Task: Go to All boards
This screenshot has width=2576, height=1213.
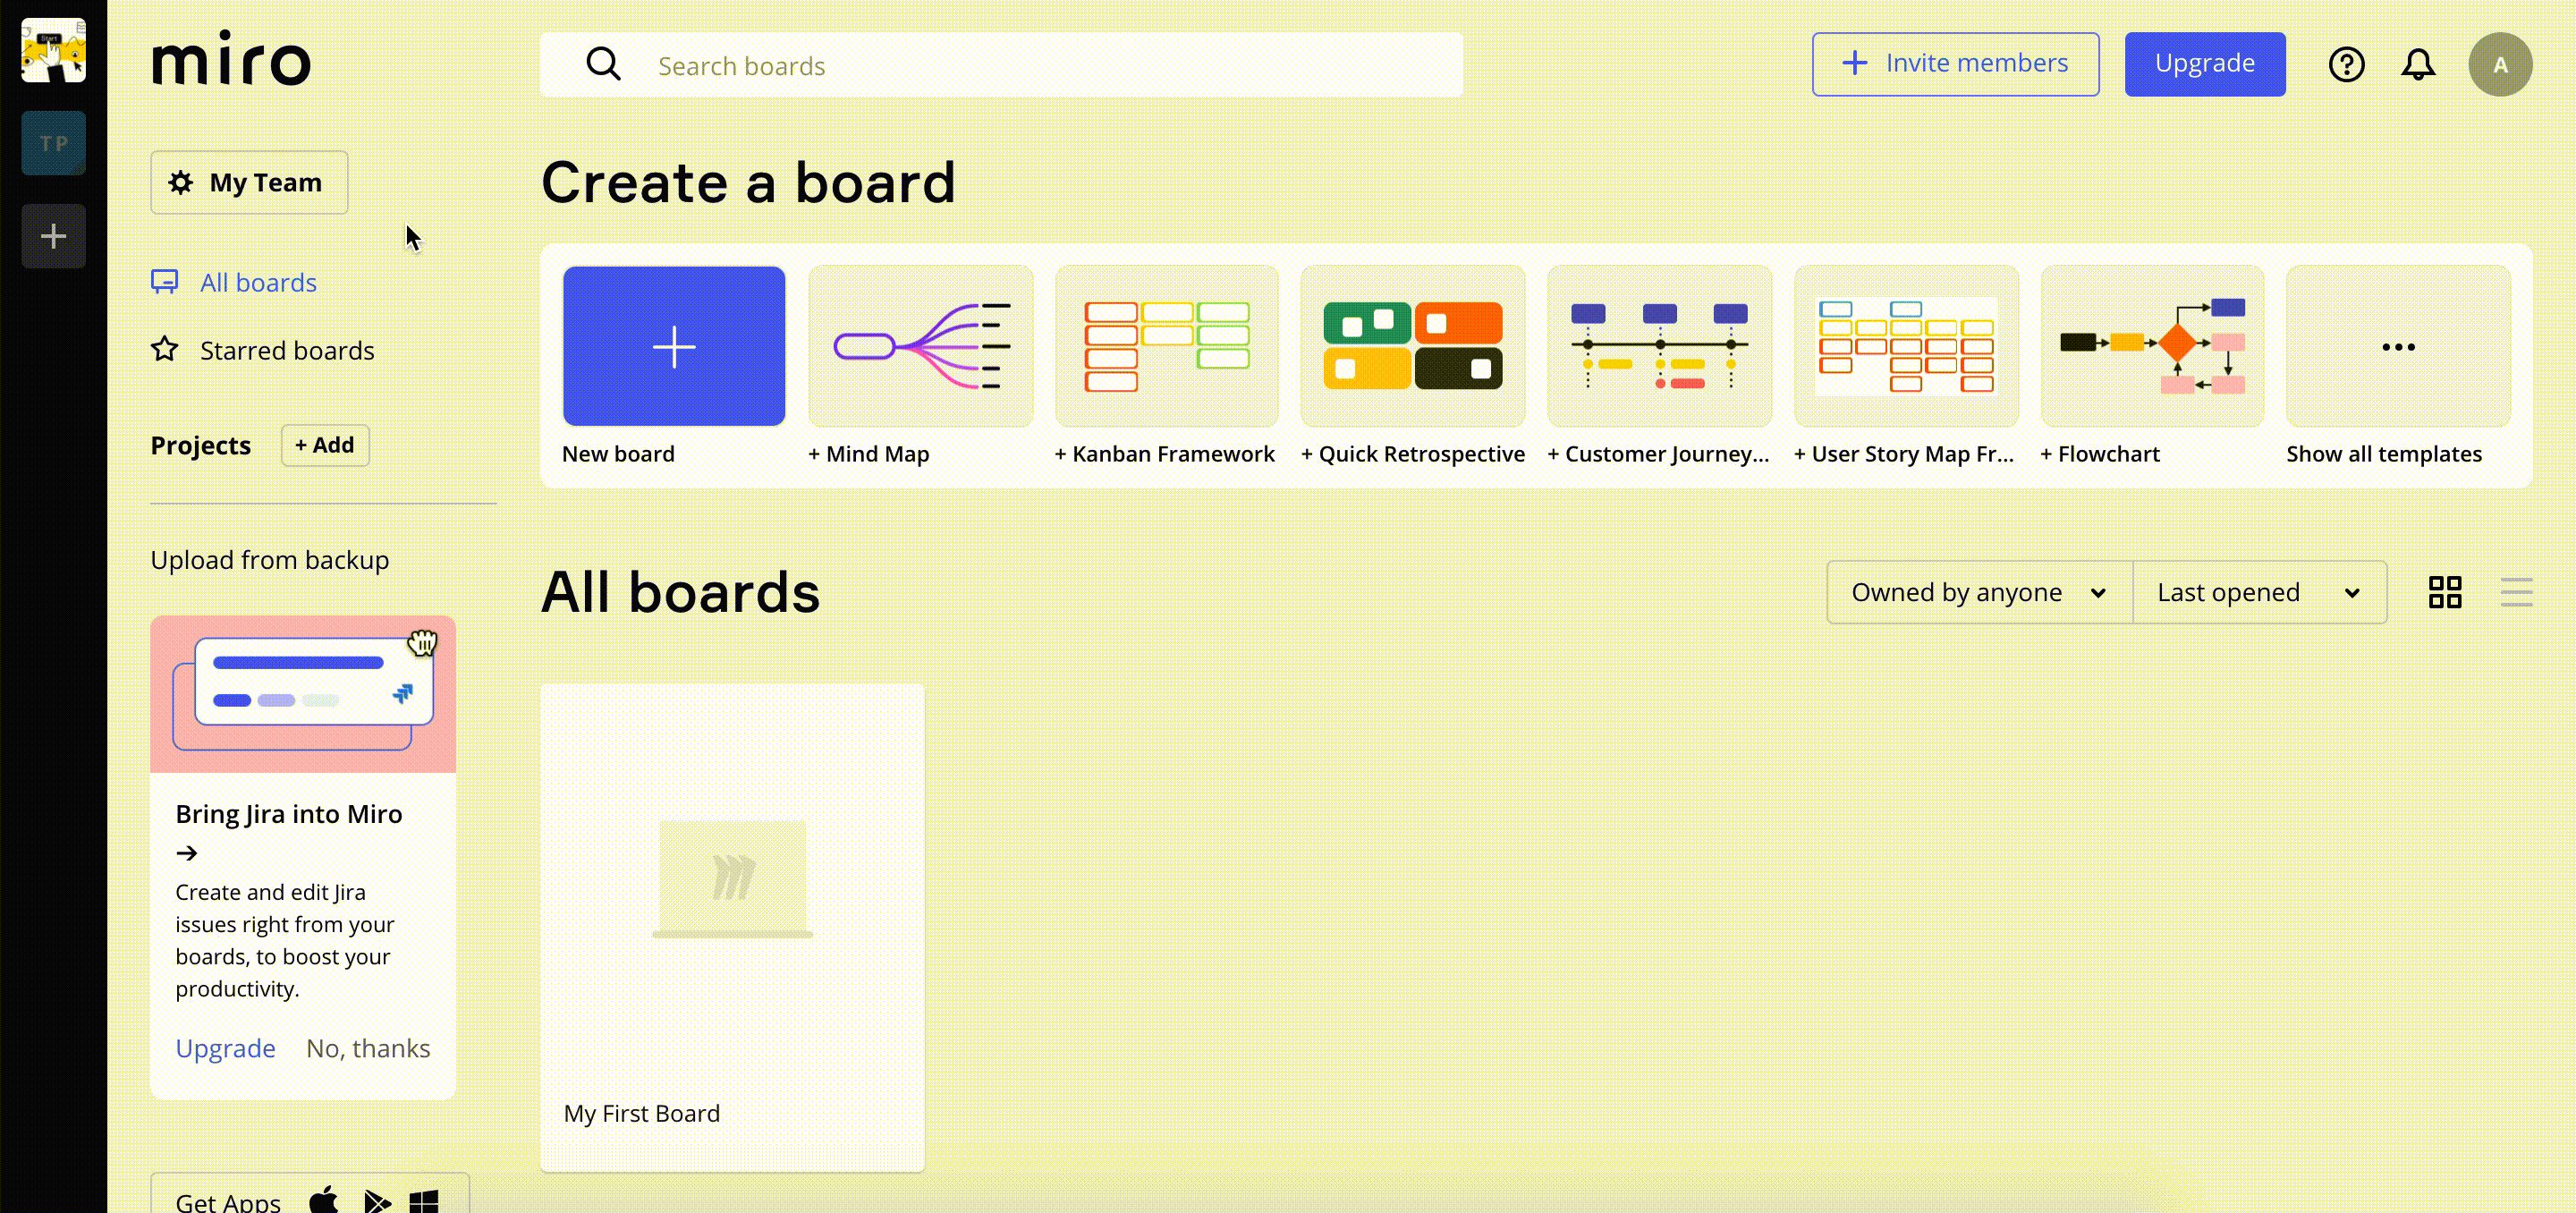Action: coord(257,283)
